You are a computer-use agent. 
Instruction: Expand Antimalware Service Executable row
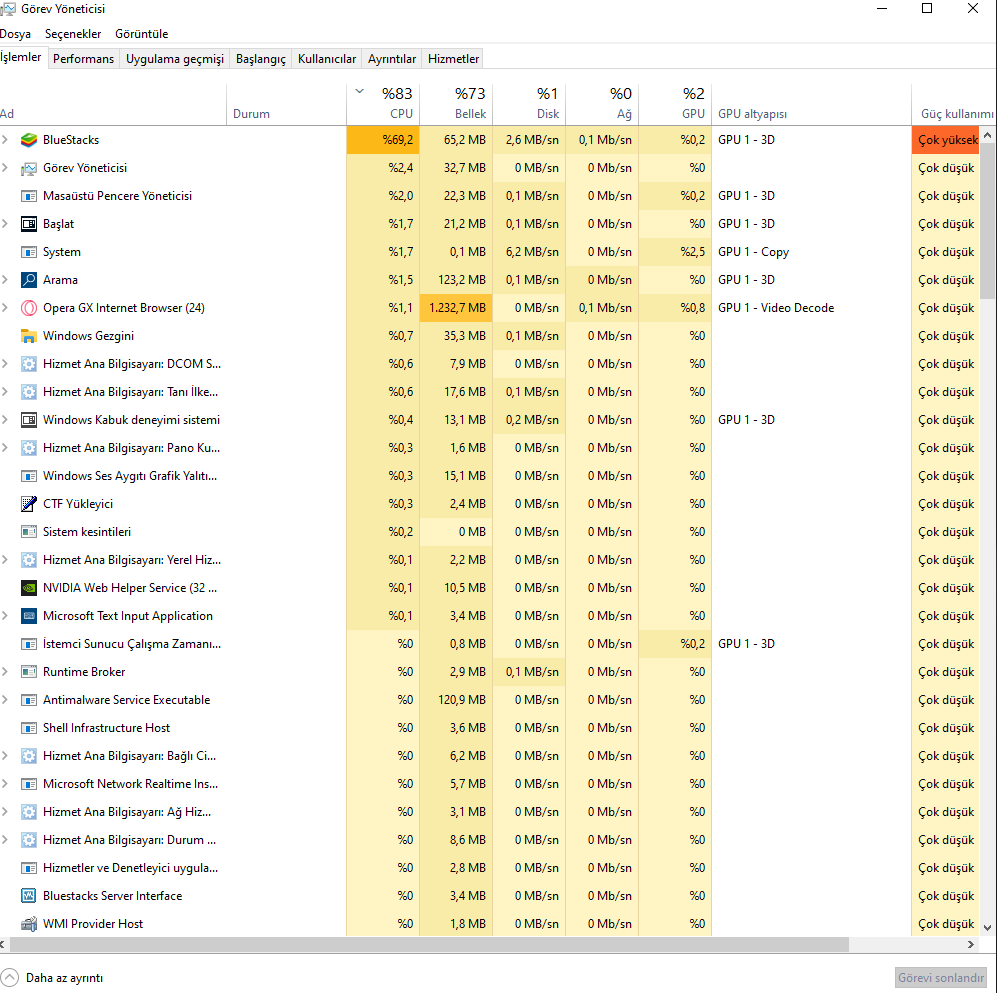pos(5,699)
